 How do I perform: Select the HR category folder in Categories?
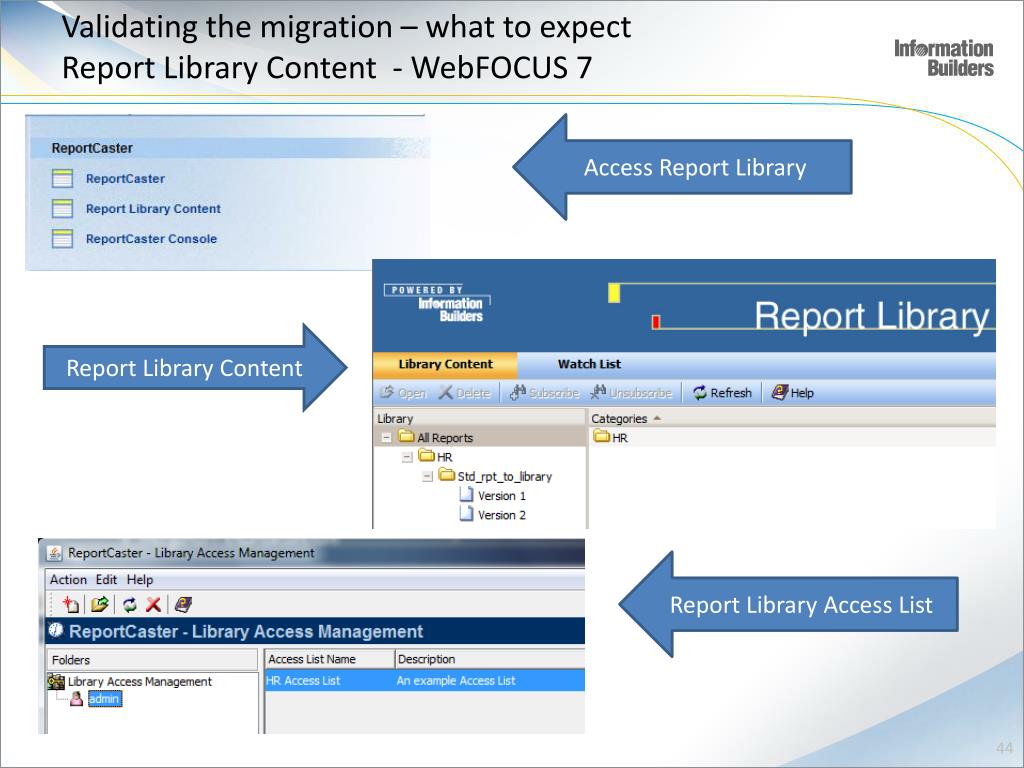click(x=611, y=438)
